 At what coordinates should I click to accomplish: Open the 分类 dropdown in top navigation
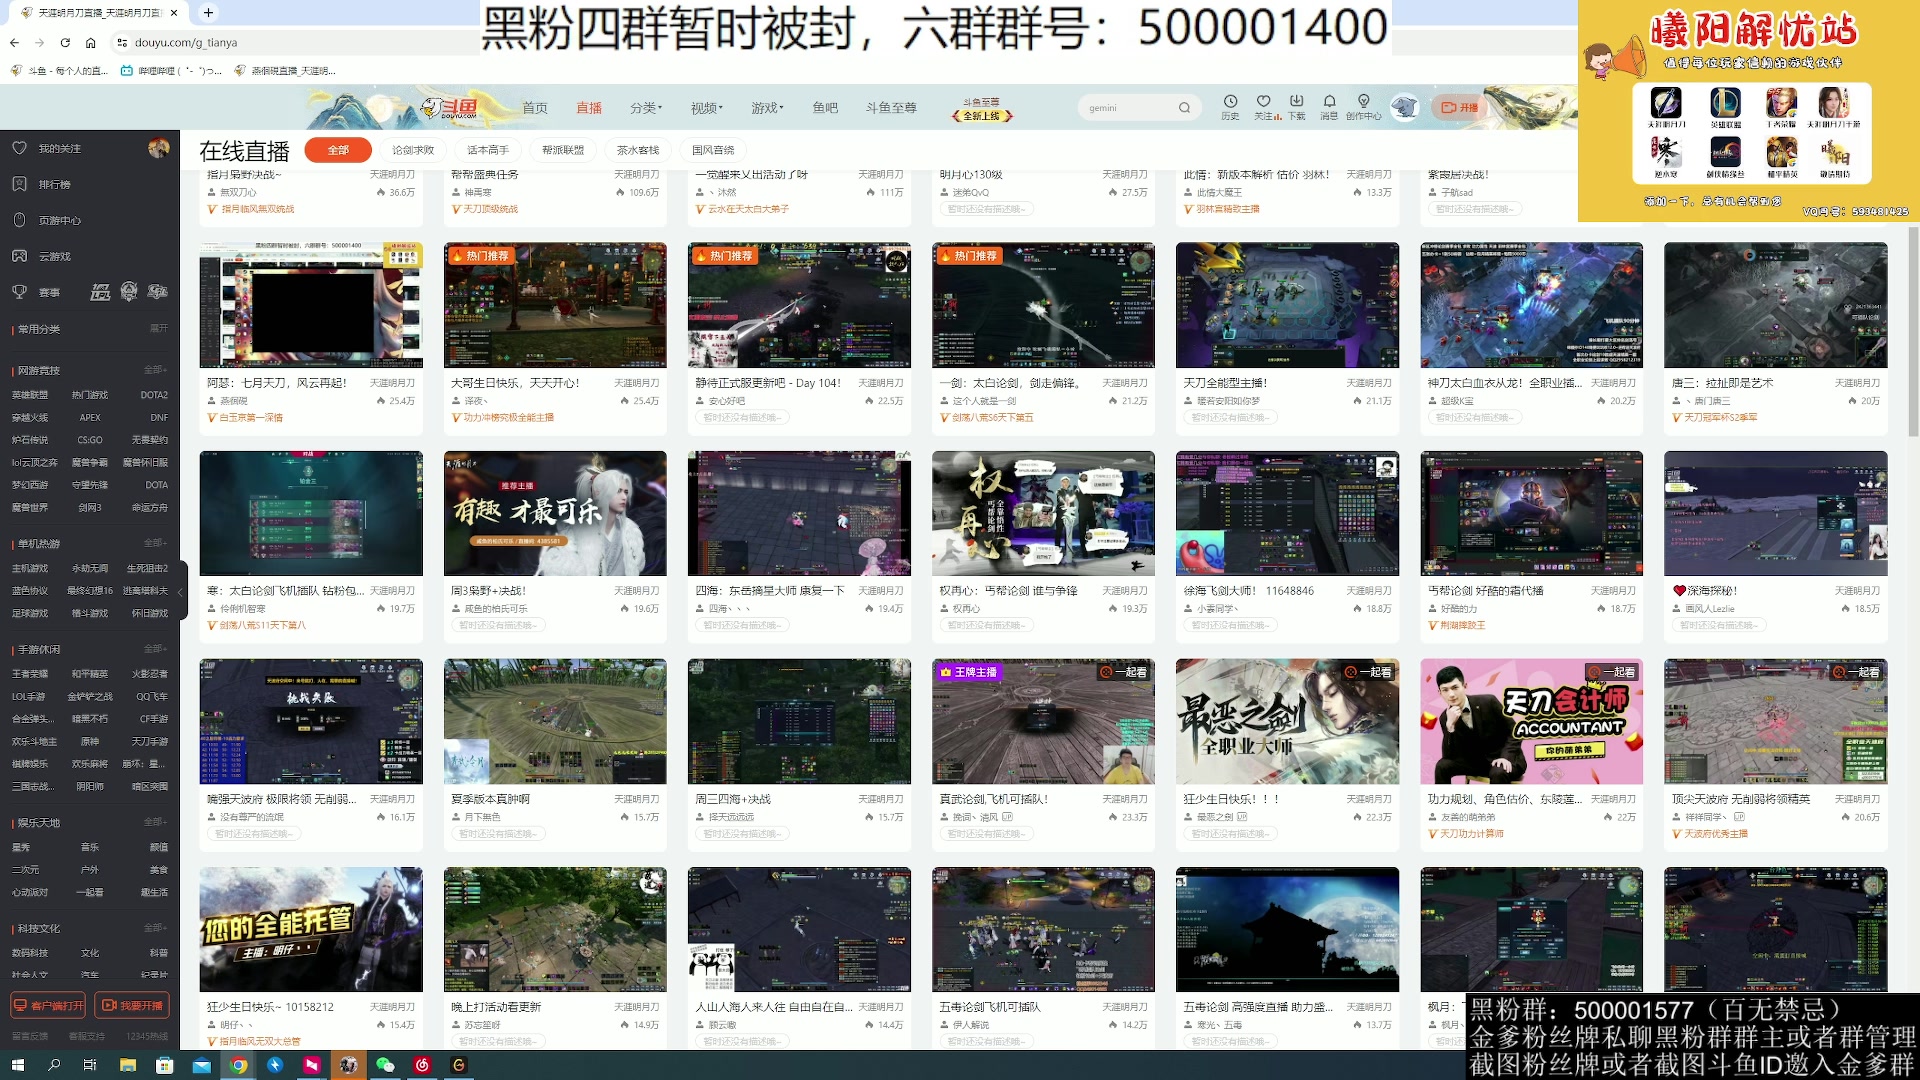645,108
